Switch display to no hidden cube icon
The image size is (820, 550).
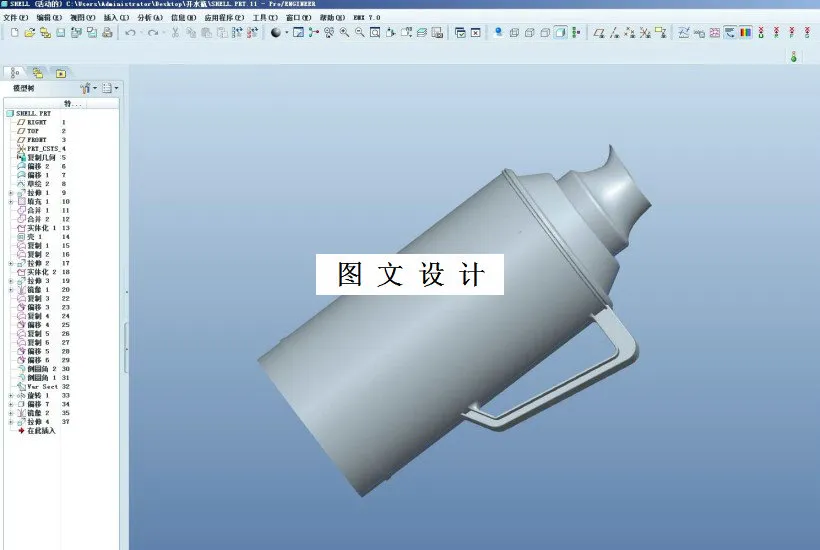[544, 32]
